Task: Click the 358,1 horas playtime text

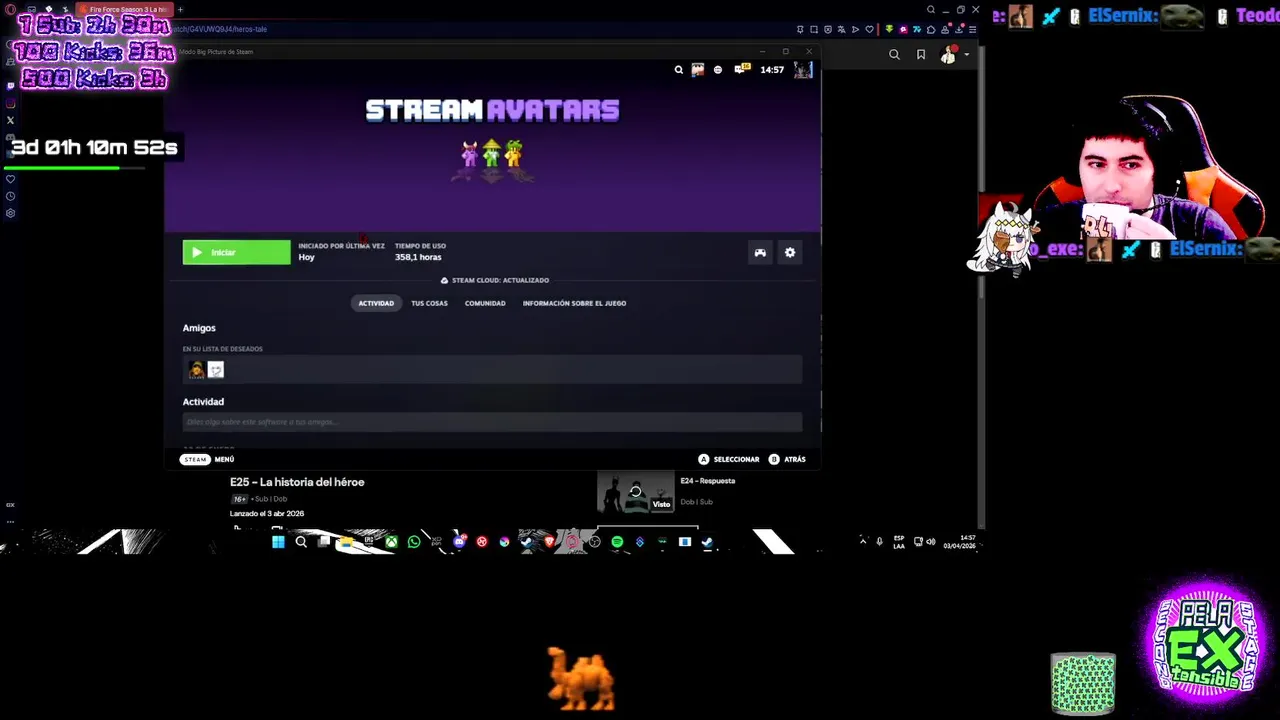Action: [418, 257]
